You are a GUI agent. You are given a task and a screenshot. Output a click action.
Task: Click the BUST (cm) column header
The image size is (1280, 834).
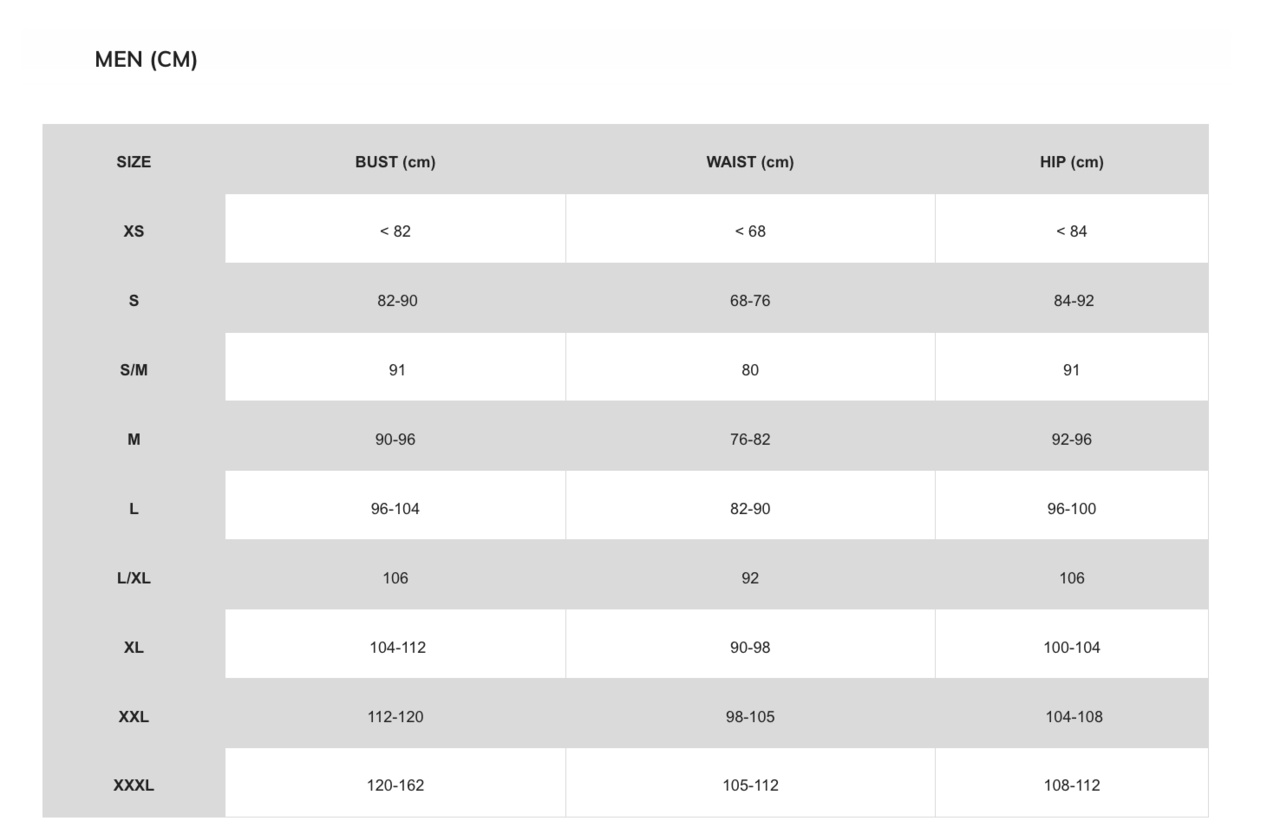(x=395, y=162)
